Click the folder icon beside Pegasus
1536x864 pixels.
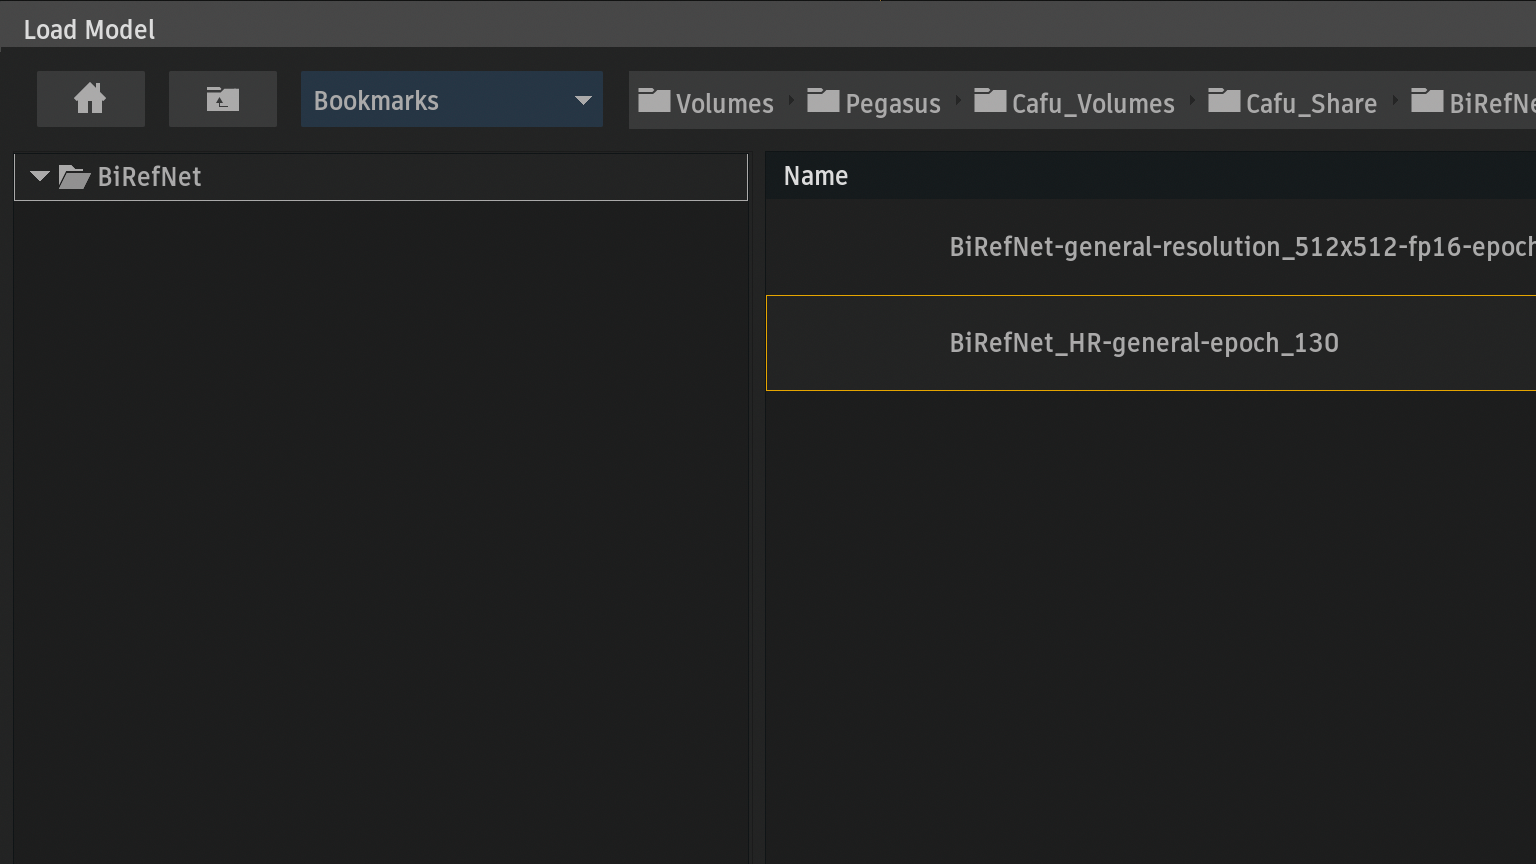[823, 101]
